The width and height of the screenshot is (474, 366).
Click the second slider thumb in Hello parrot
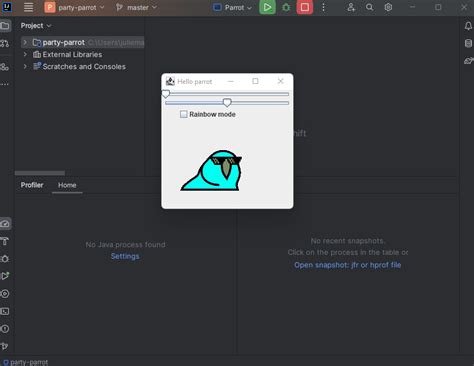pyautogui.click(x=227, y=102)
